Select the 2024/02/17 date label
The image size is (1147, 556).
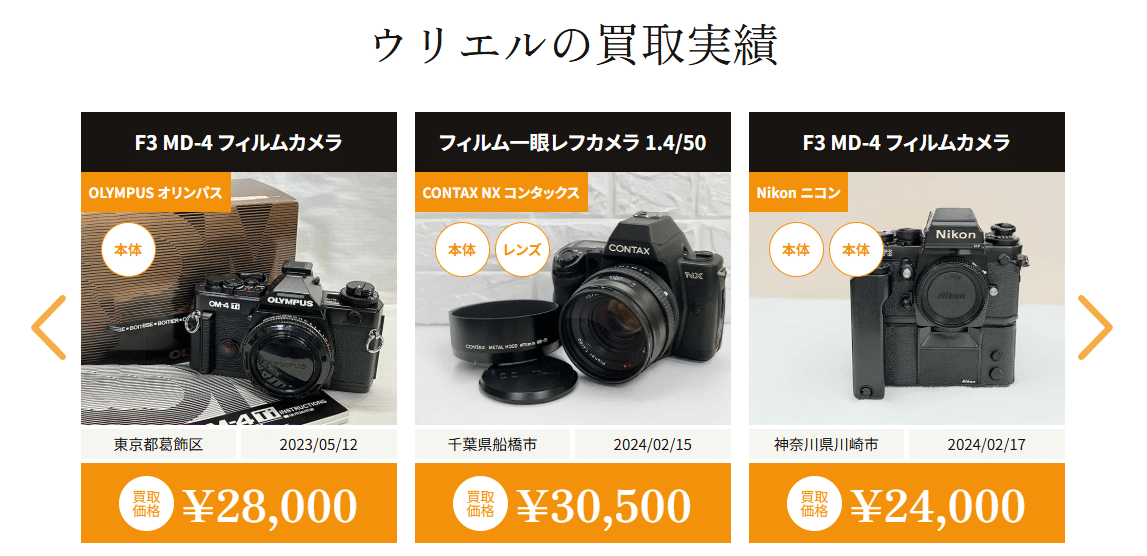click(987, 444)
